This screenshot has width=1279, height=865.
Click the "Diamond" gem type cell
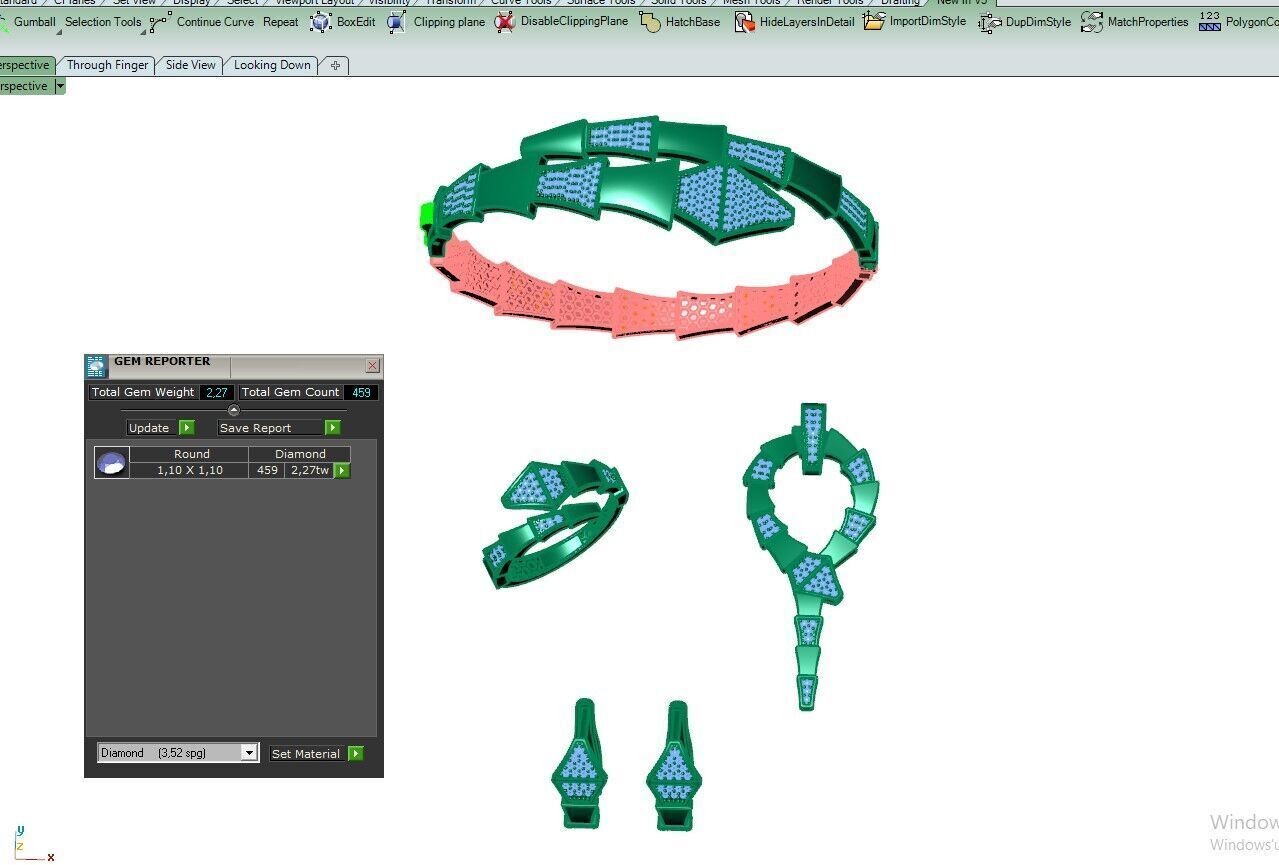click(x=300, y=454)
